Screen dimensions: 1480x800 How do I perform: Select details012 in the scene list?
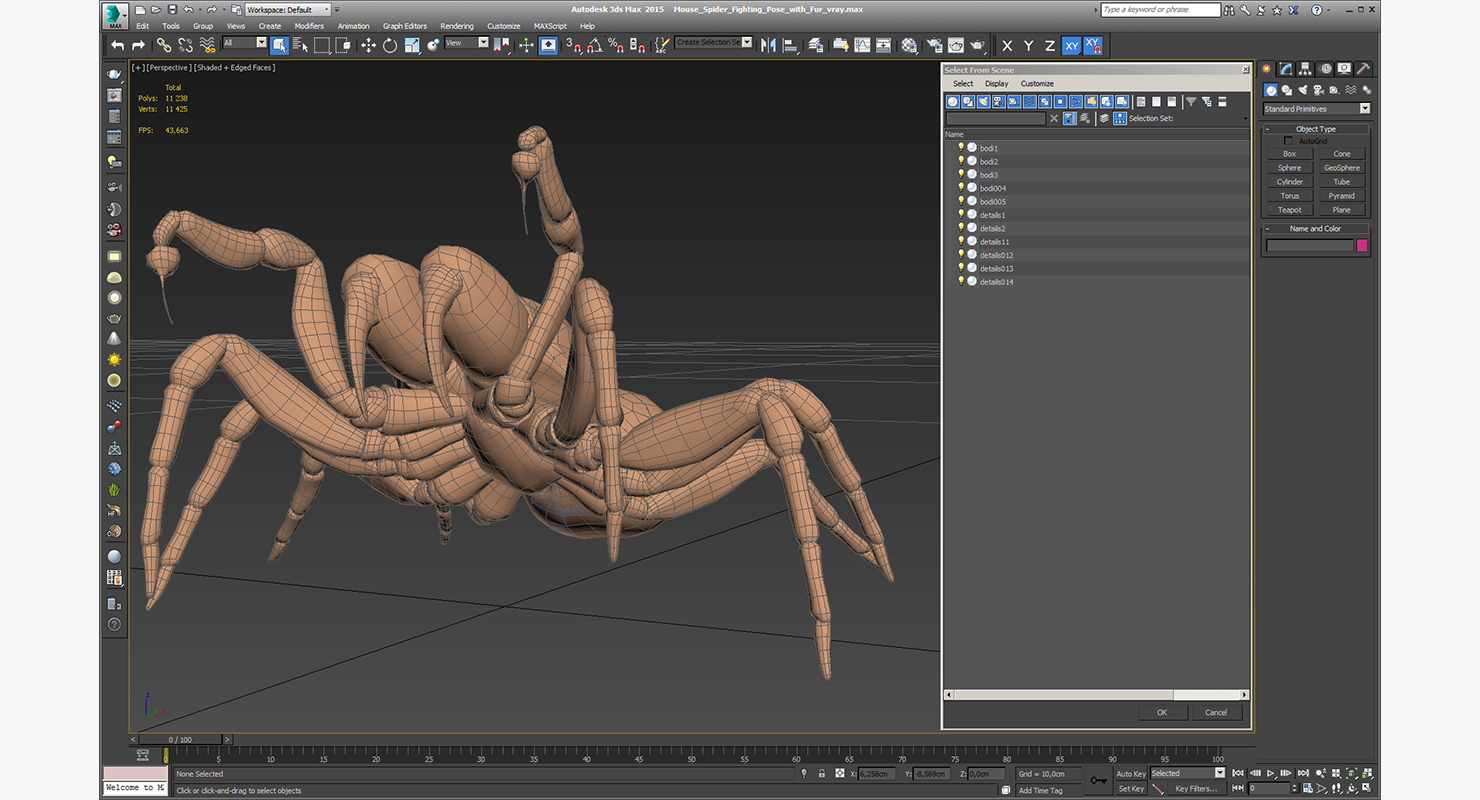[996, 255]
